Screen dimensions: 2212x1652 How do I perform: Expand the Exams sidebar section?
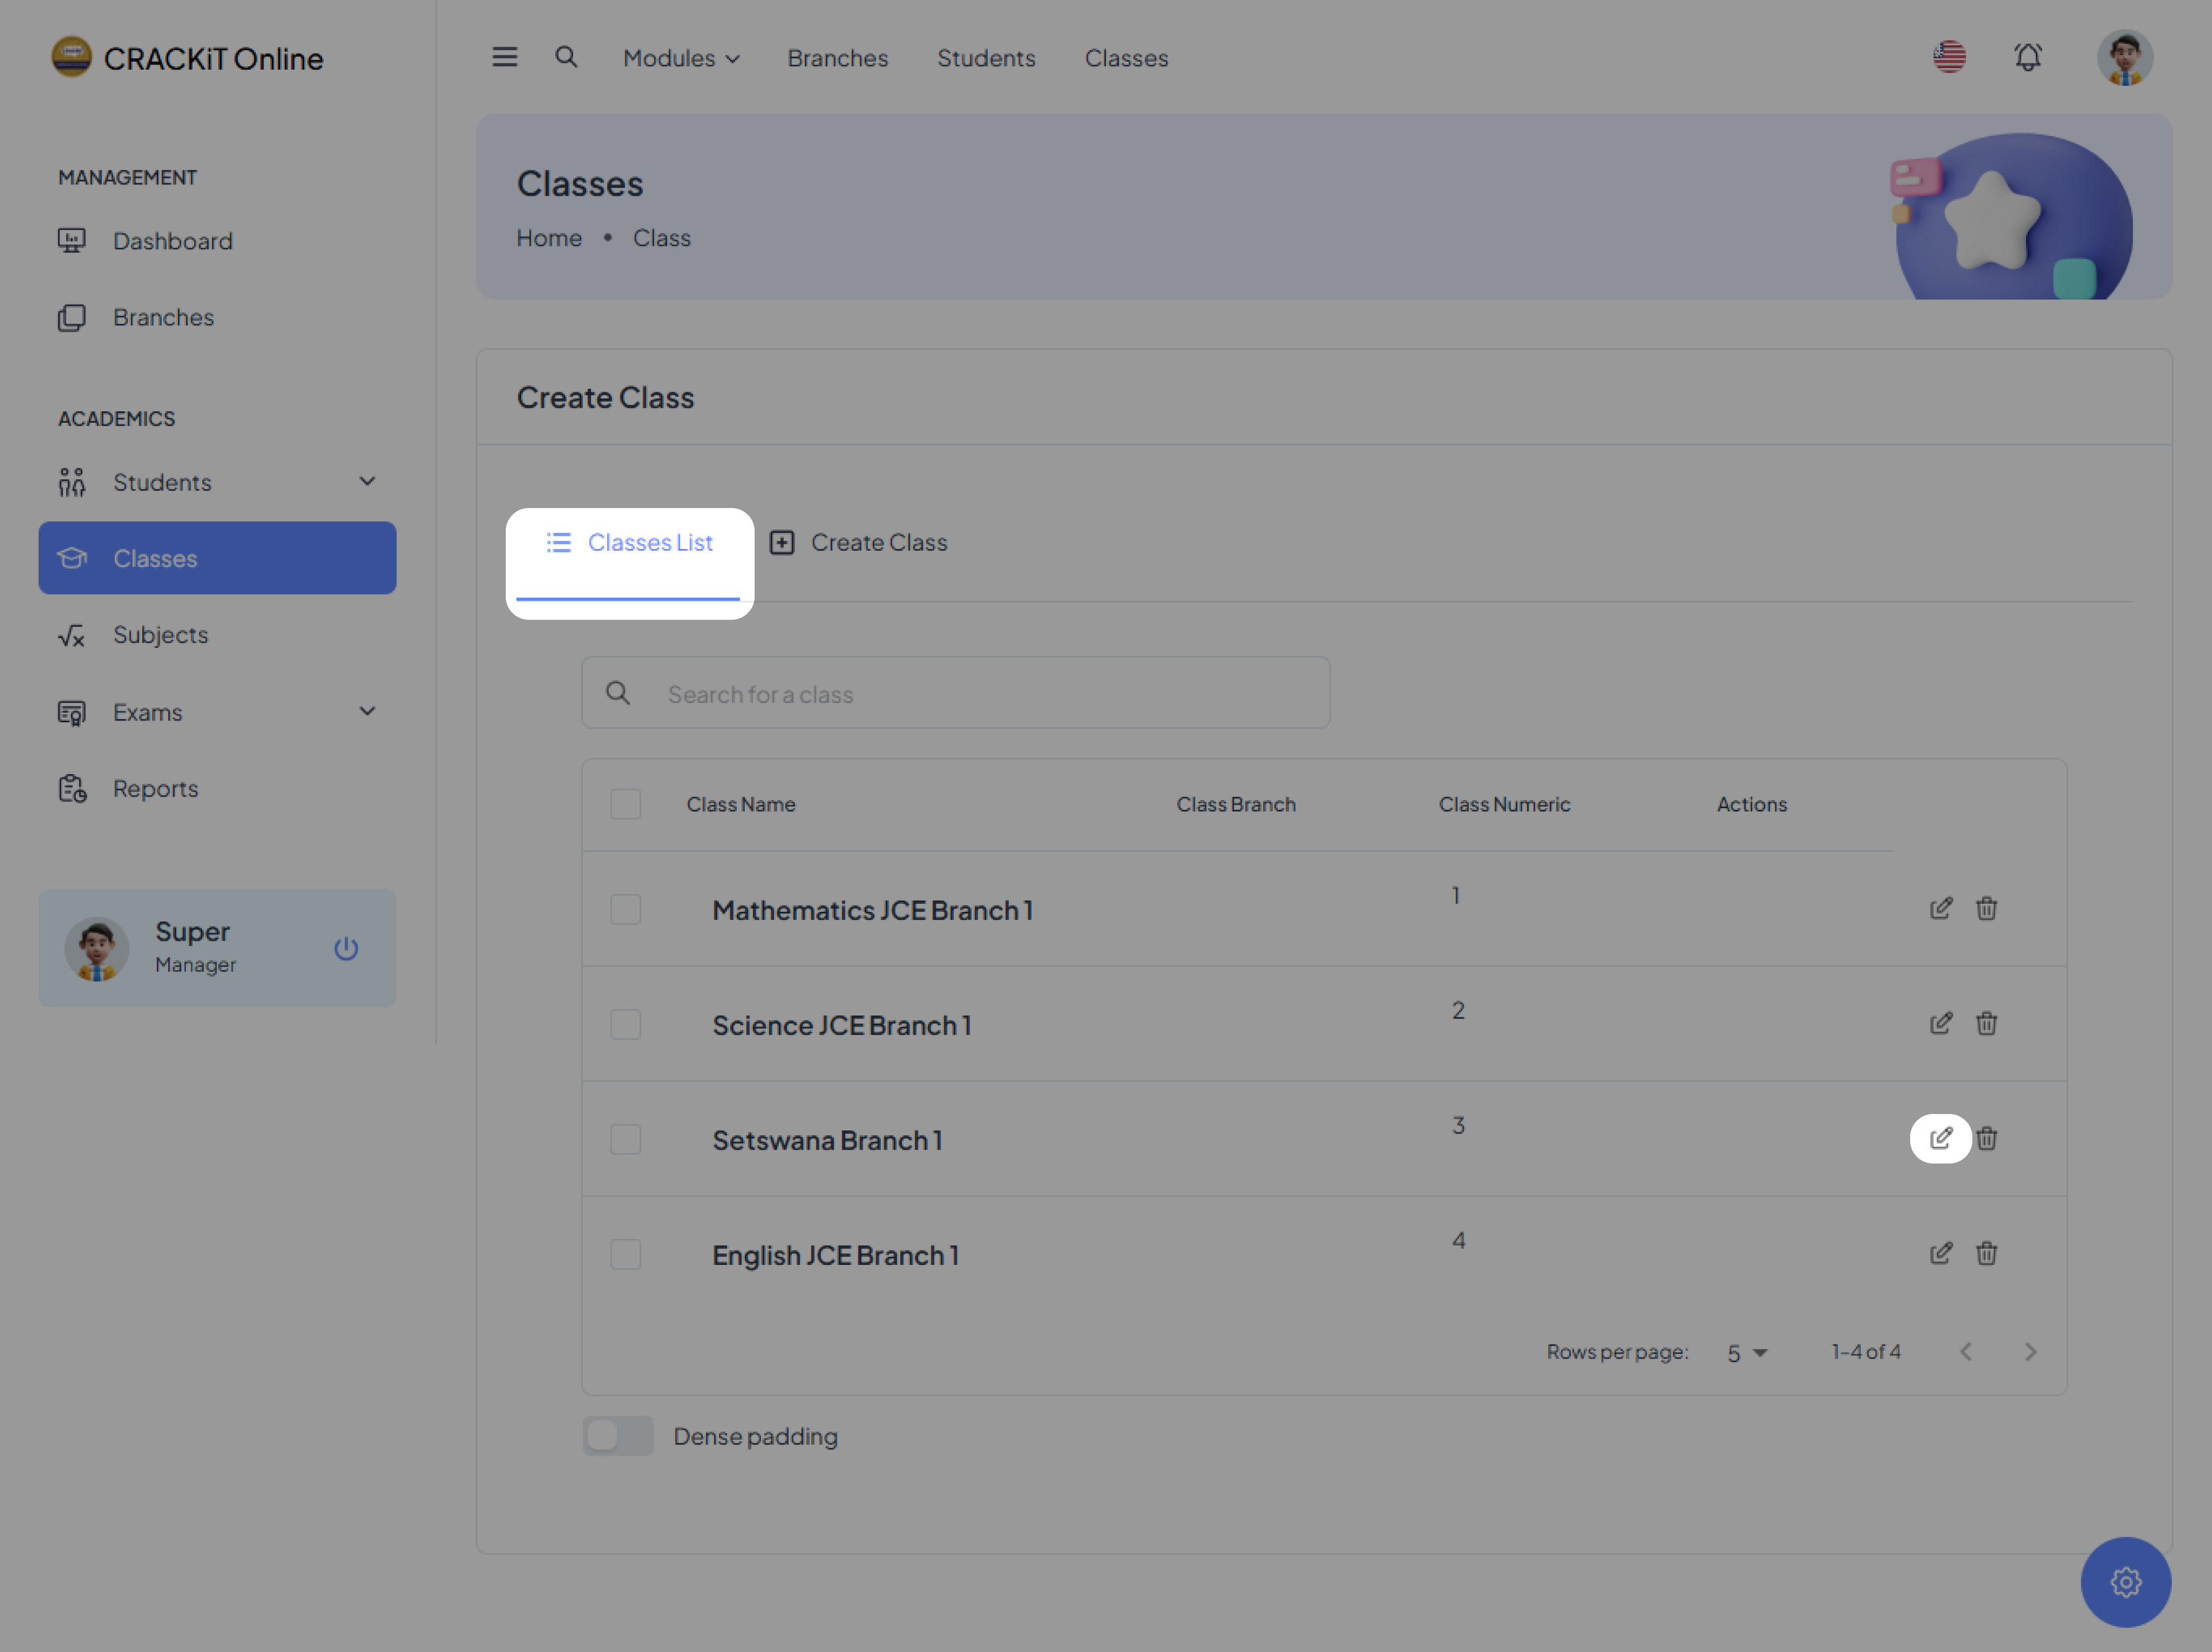(367, 712)
